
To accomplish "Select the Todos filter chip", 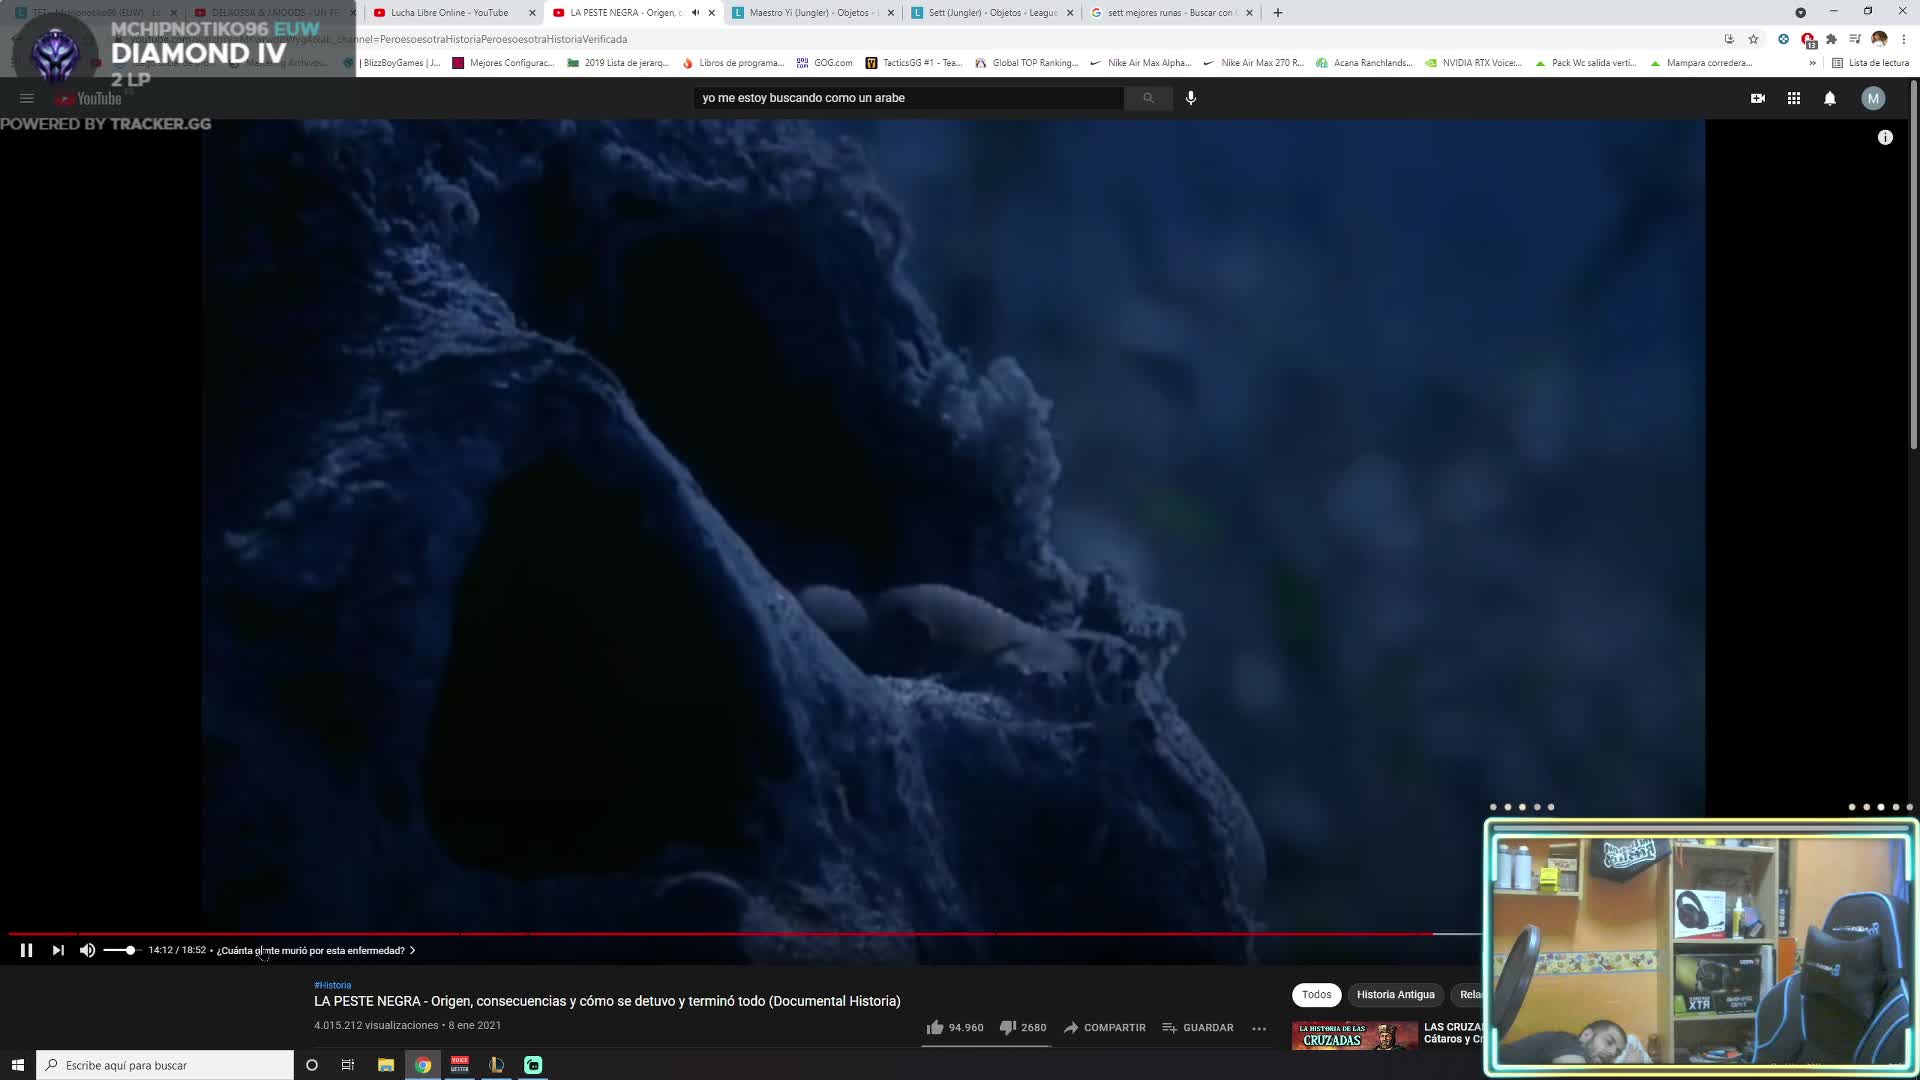I will point(1316,994).
